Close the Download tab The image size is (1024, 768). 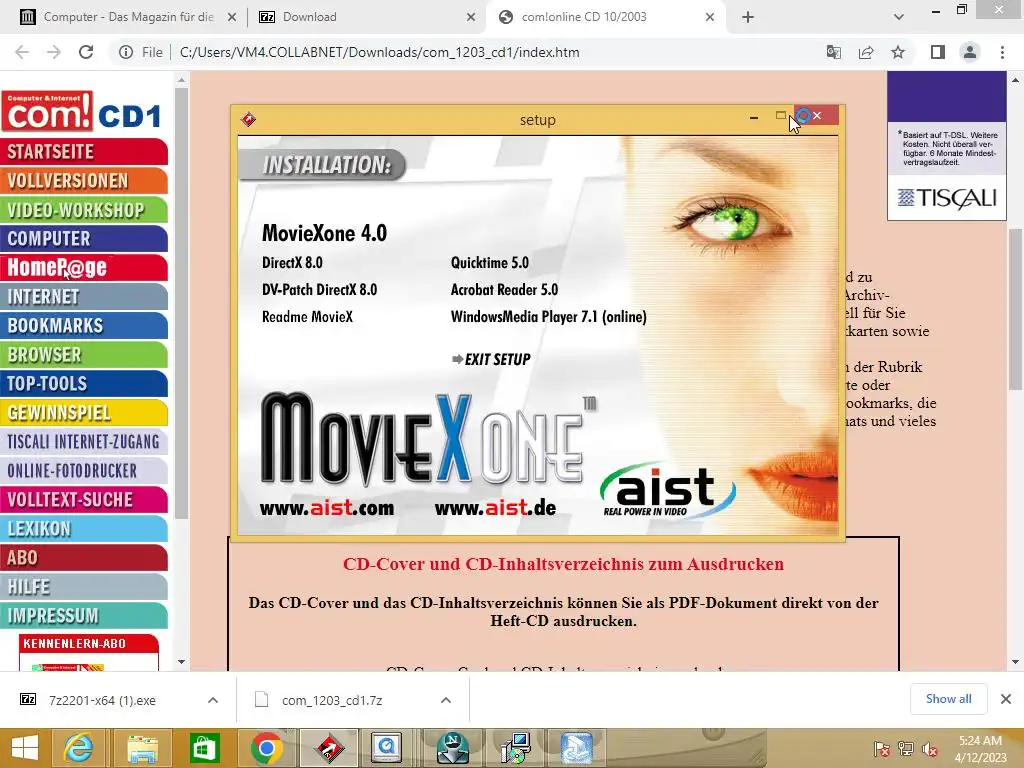point(471,17)
